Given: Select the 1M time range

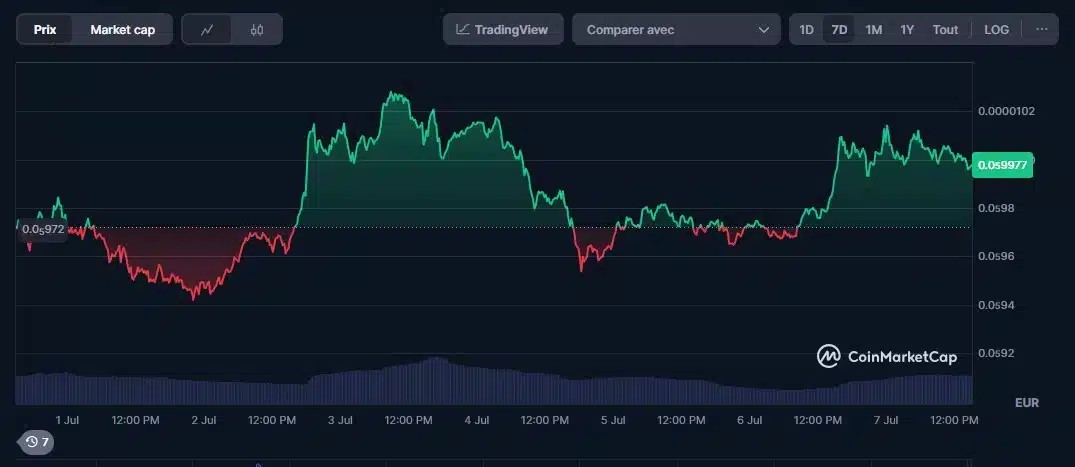Looking at the screenshot, I should [873, 29].
